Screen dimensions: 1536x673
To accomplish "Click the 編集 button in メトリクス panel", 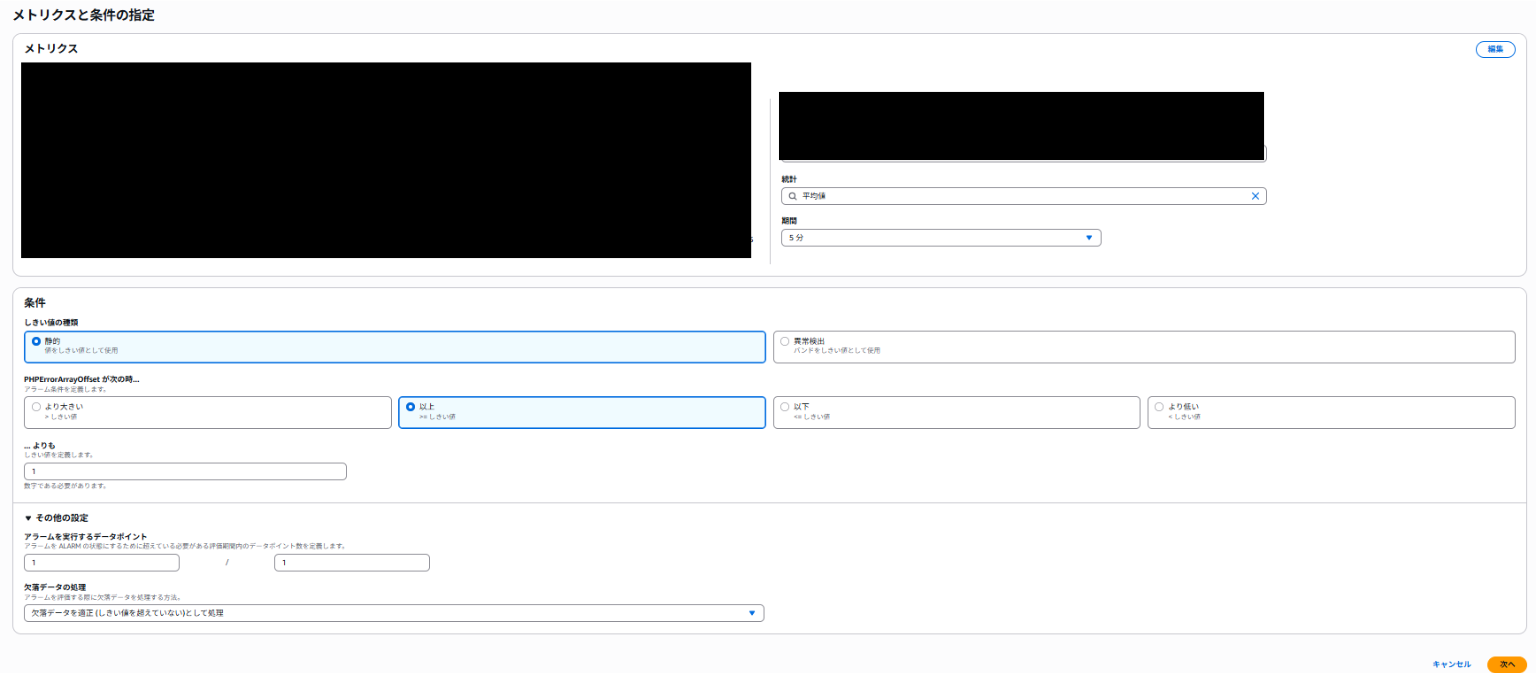I will click(x=1495, y=49).
